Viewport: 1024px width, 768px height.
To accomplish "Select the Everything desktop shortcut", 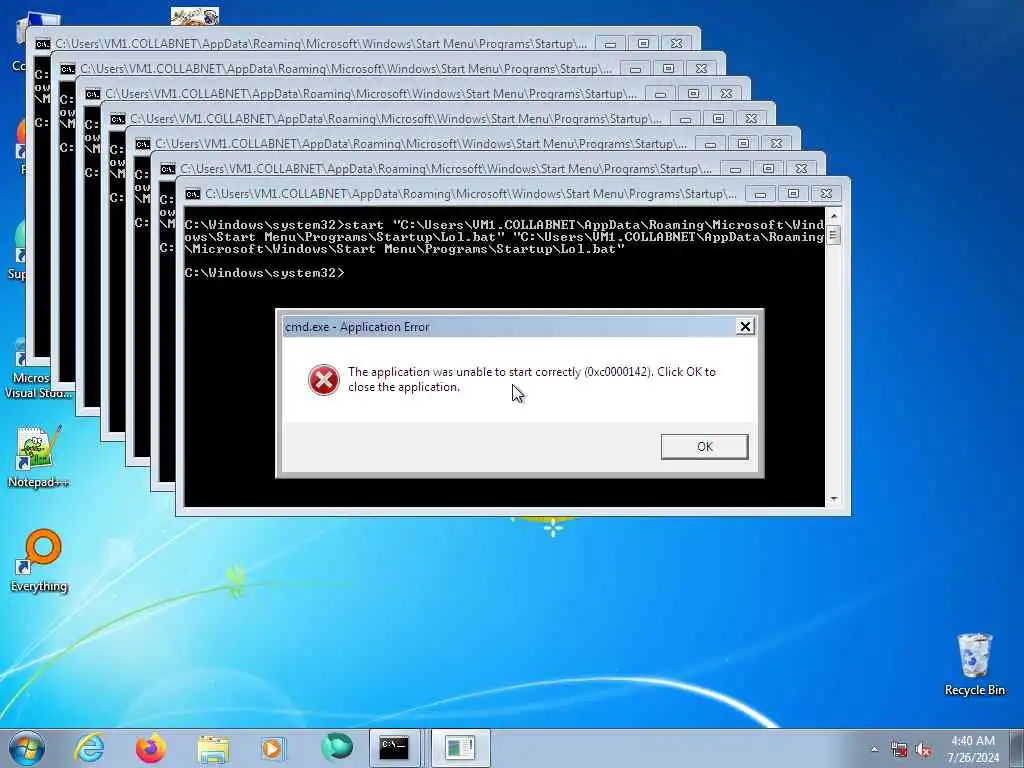I will coord(39,561).
